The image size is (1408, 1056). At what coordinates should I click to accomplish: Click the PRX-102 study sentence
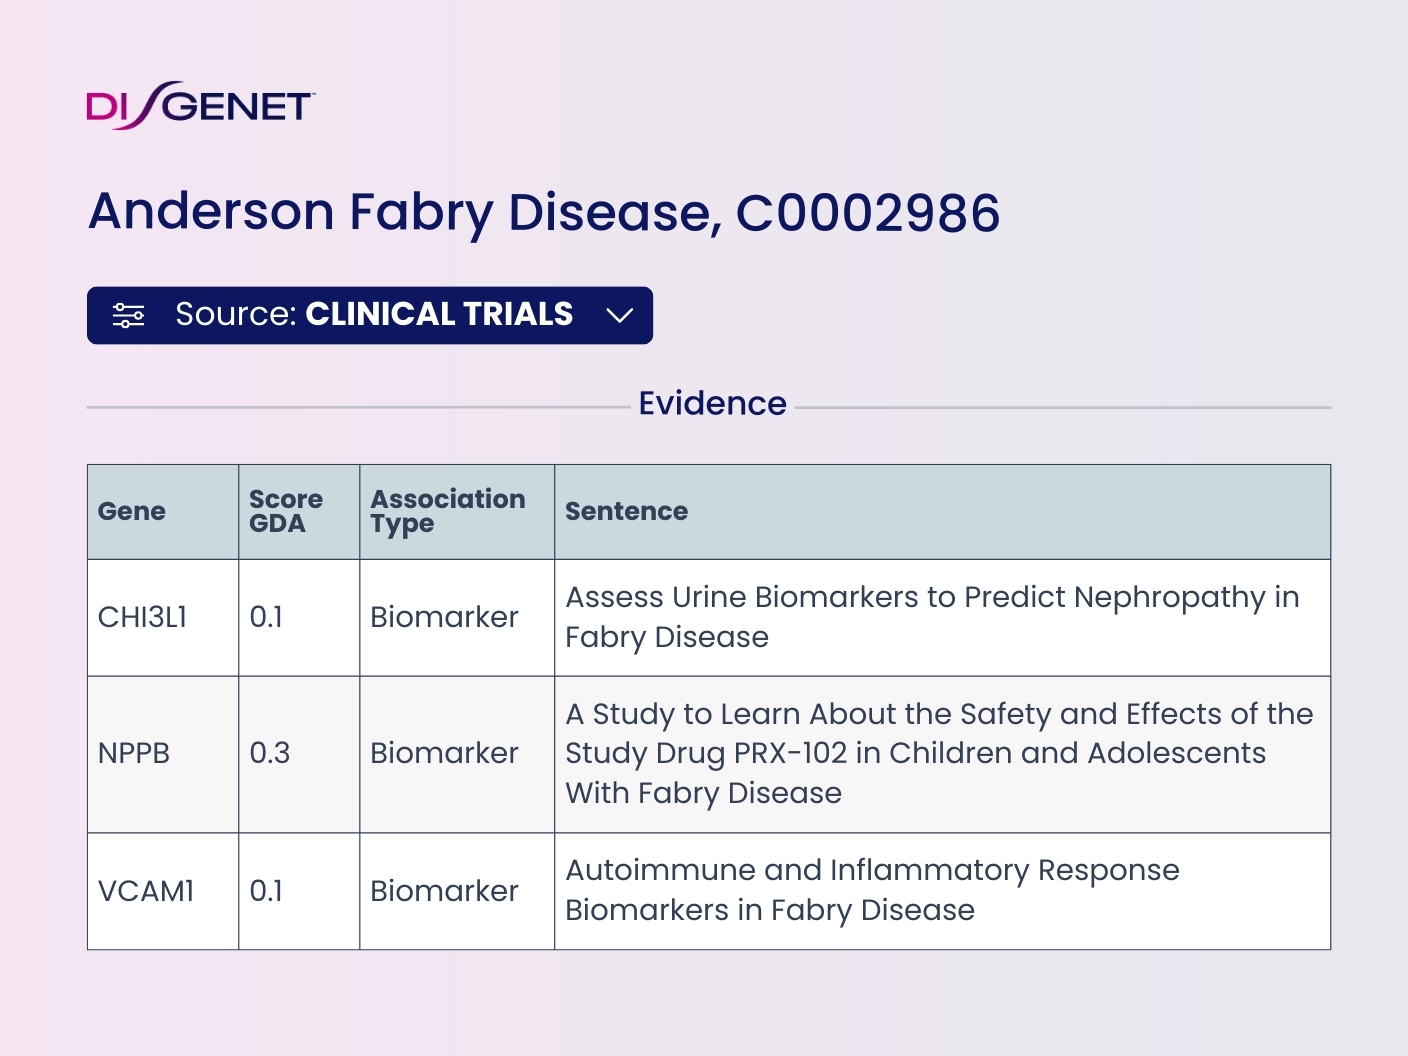(939, 753)
